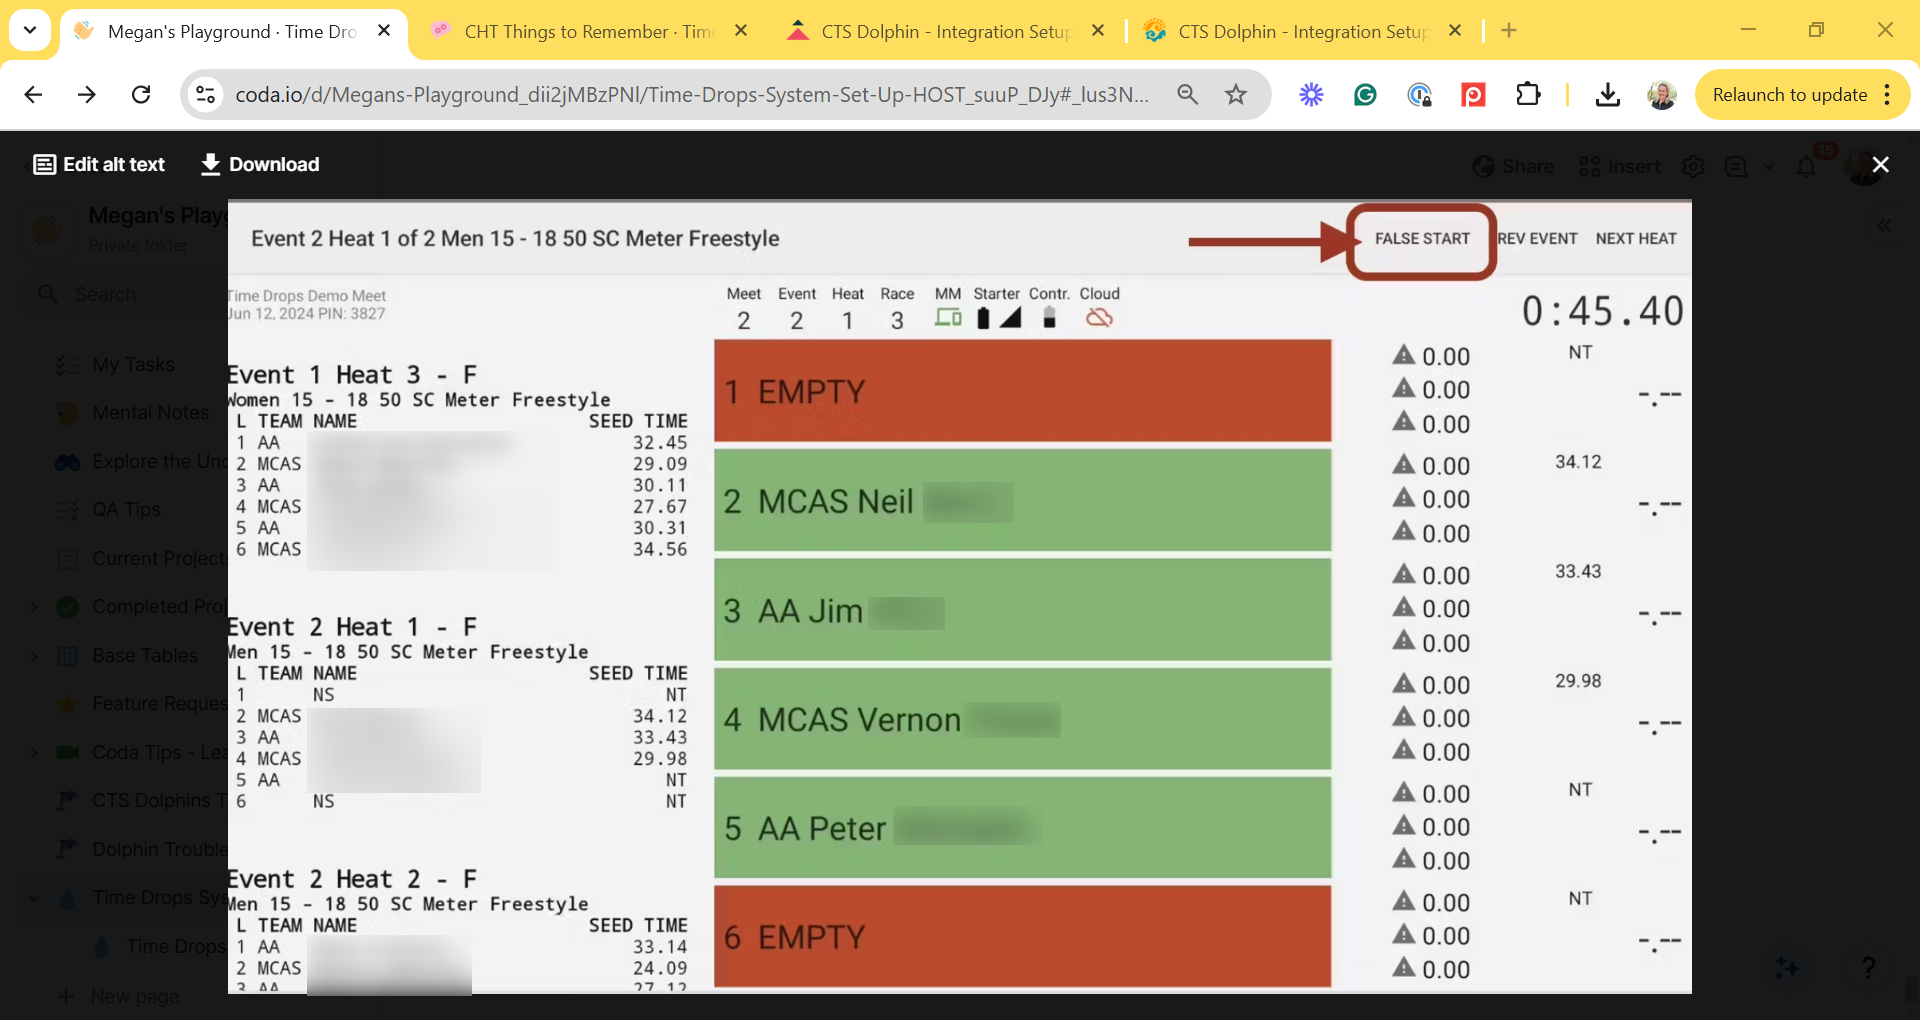Image resolution: width=1920 pixels, height=1020 pixels.
Task: Expand the Completed Projects sidebar section
Action: tap(33, 607)
